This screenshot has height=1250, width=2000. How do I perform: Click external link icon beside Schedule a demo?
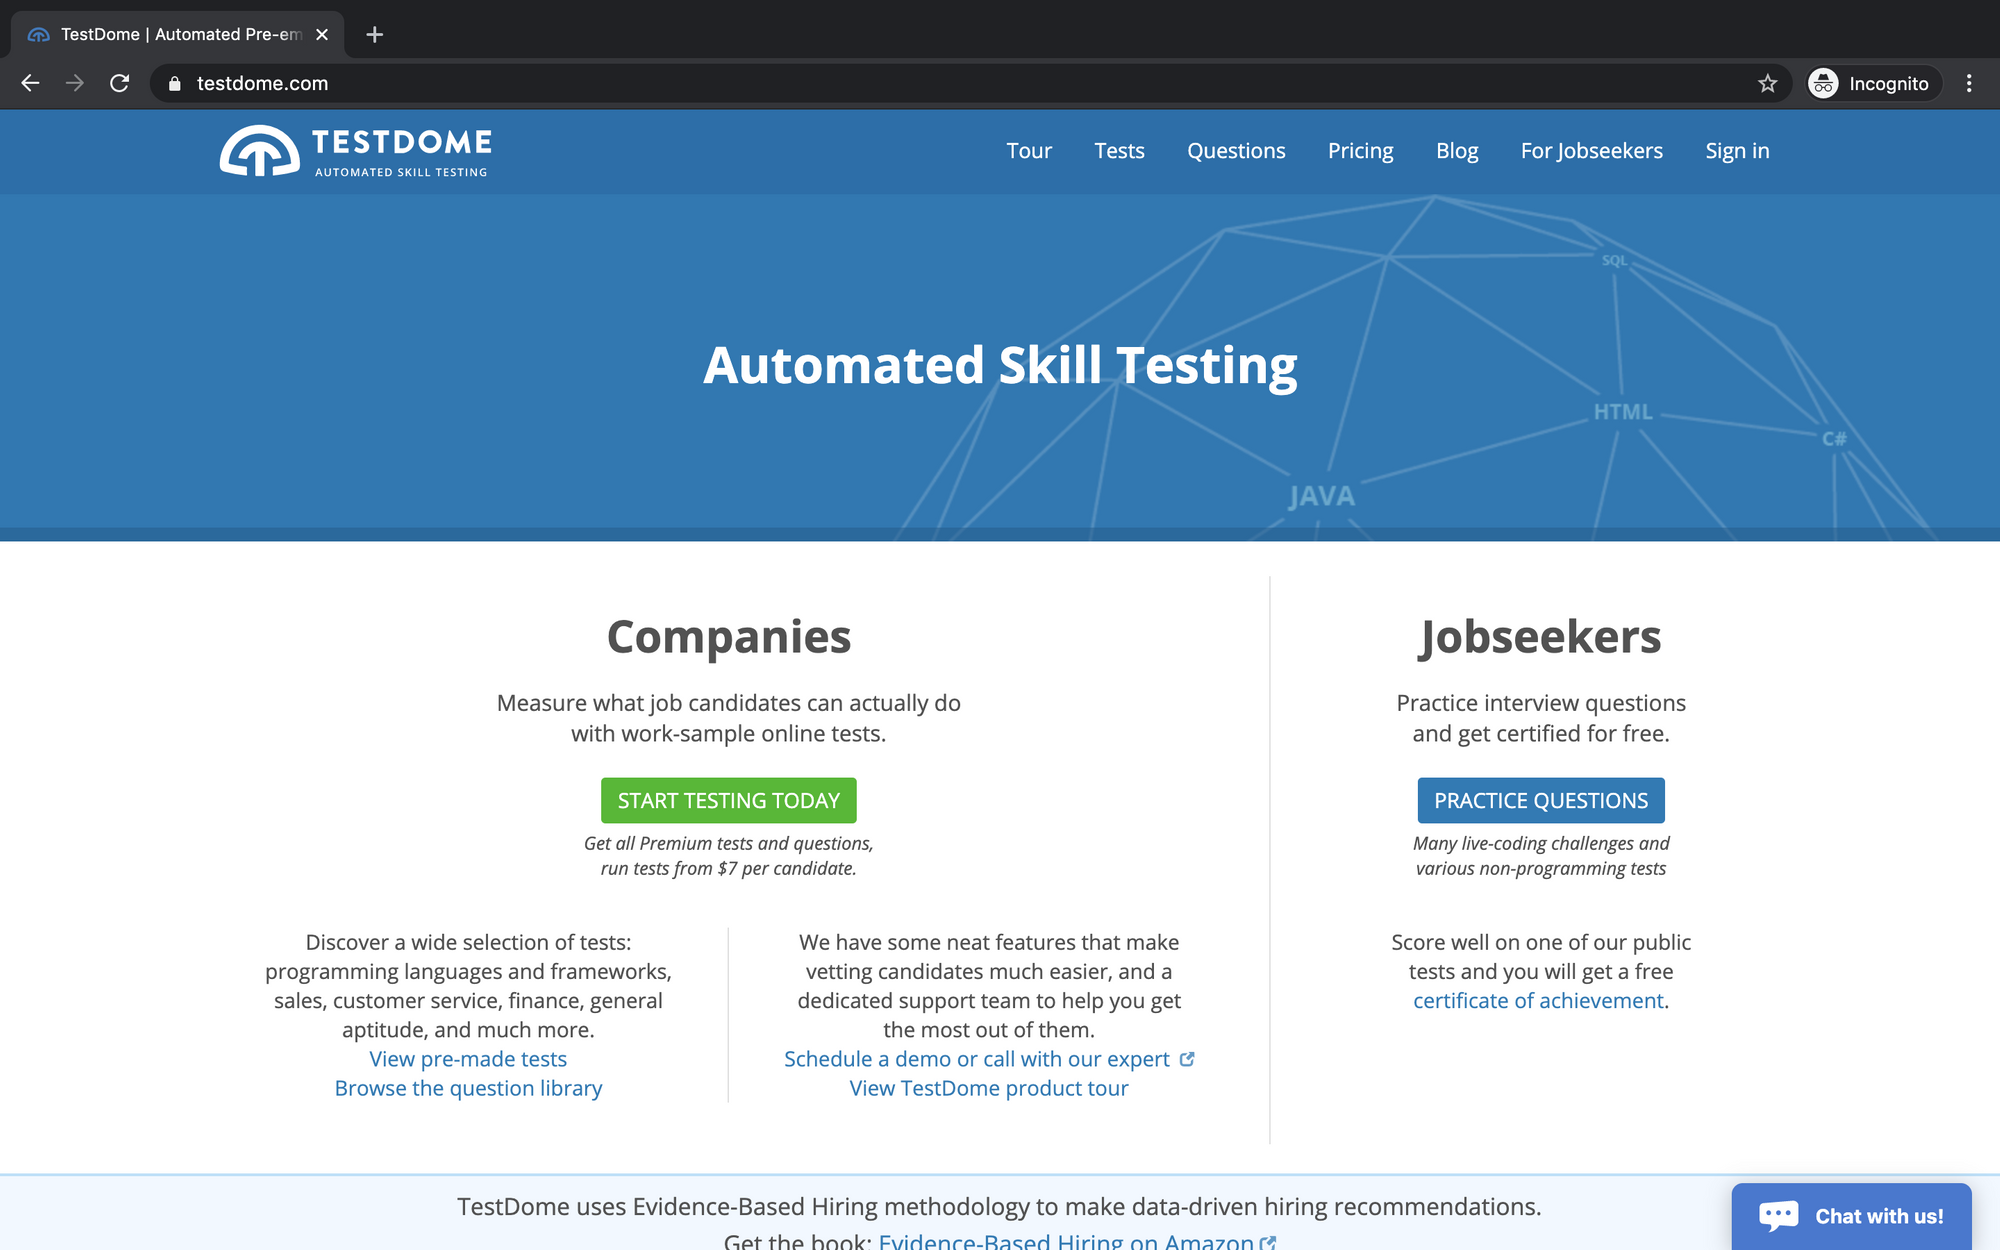tap(1187, 1059)
